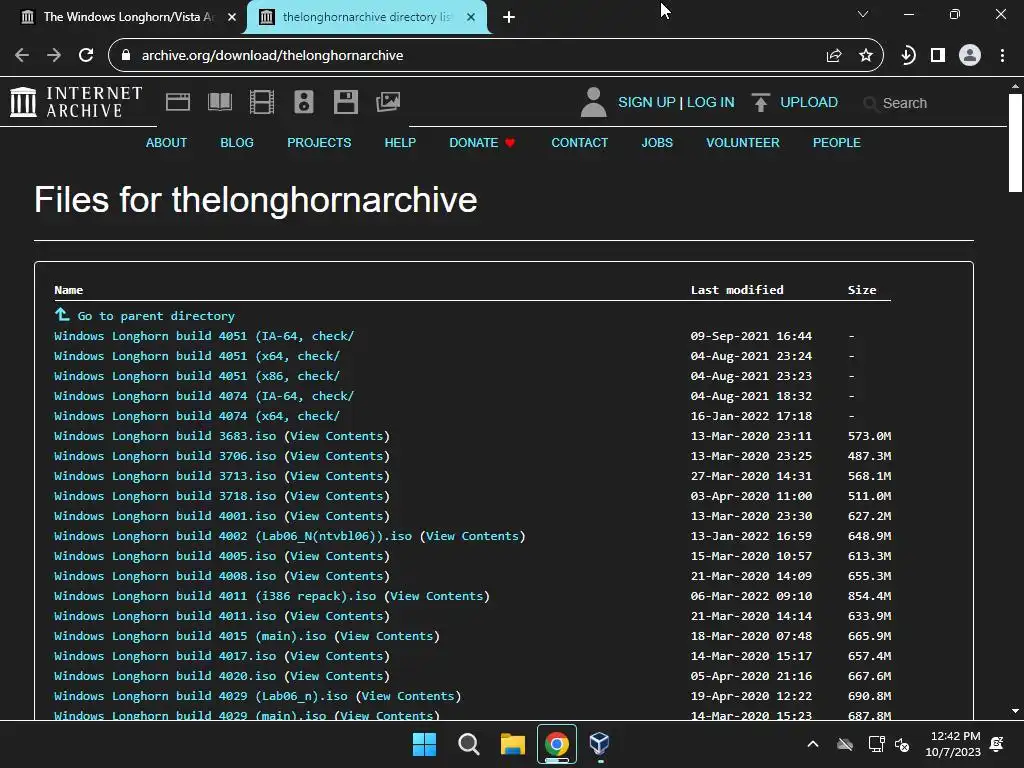
Task: Open the PEOPLE menu item
Action: click(x=837, y=142)
